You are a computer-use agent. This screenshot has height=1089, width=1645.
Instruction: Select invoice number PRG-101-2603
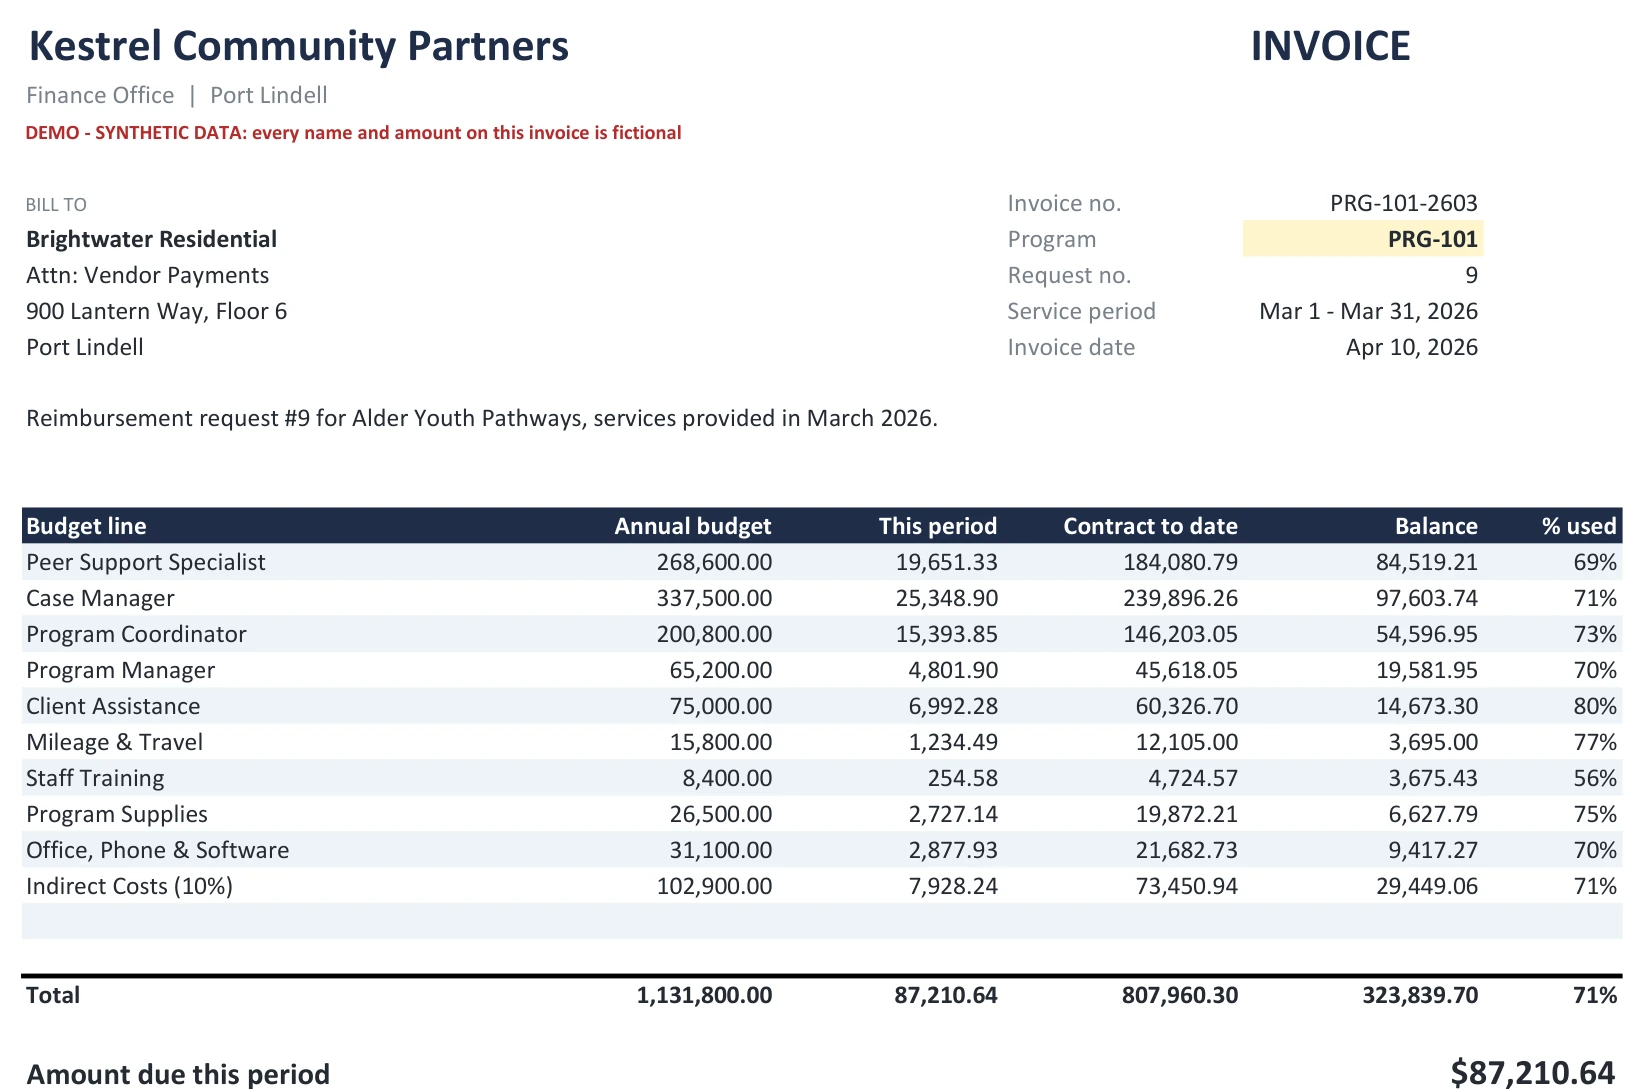1403,203
